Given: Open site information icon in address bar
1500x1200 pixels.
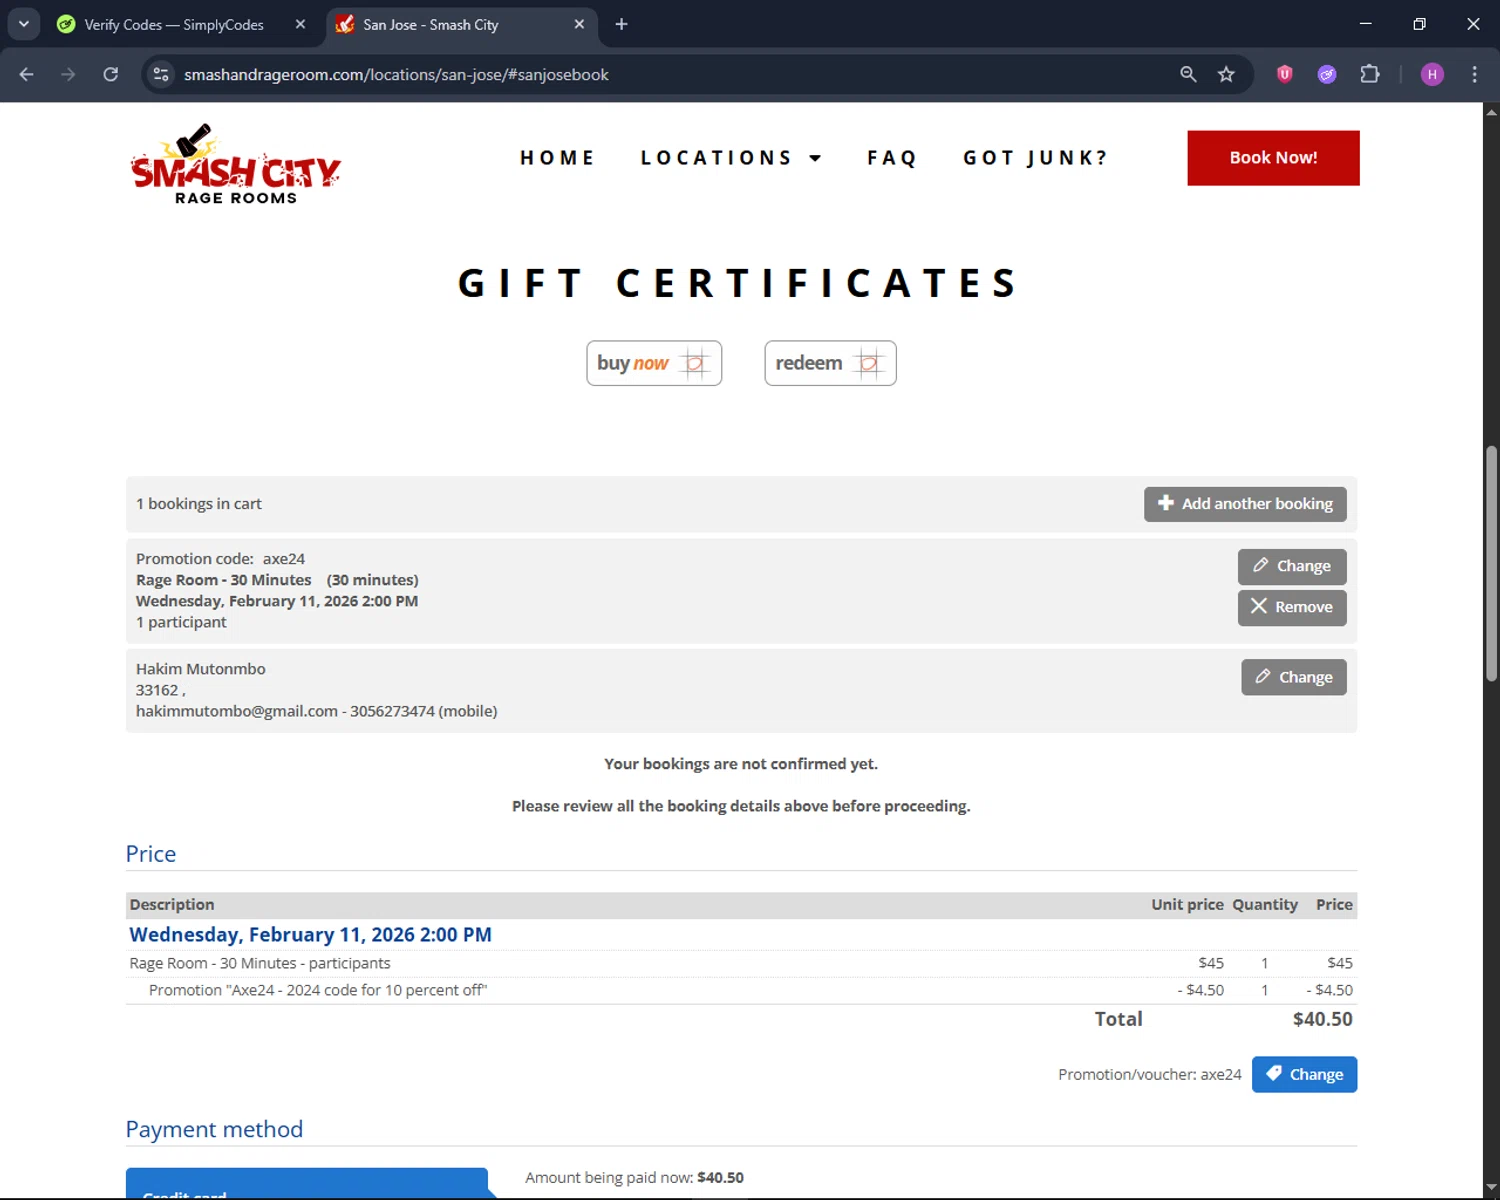Looking at the screenshot, I should (161, 74).
